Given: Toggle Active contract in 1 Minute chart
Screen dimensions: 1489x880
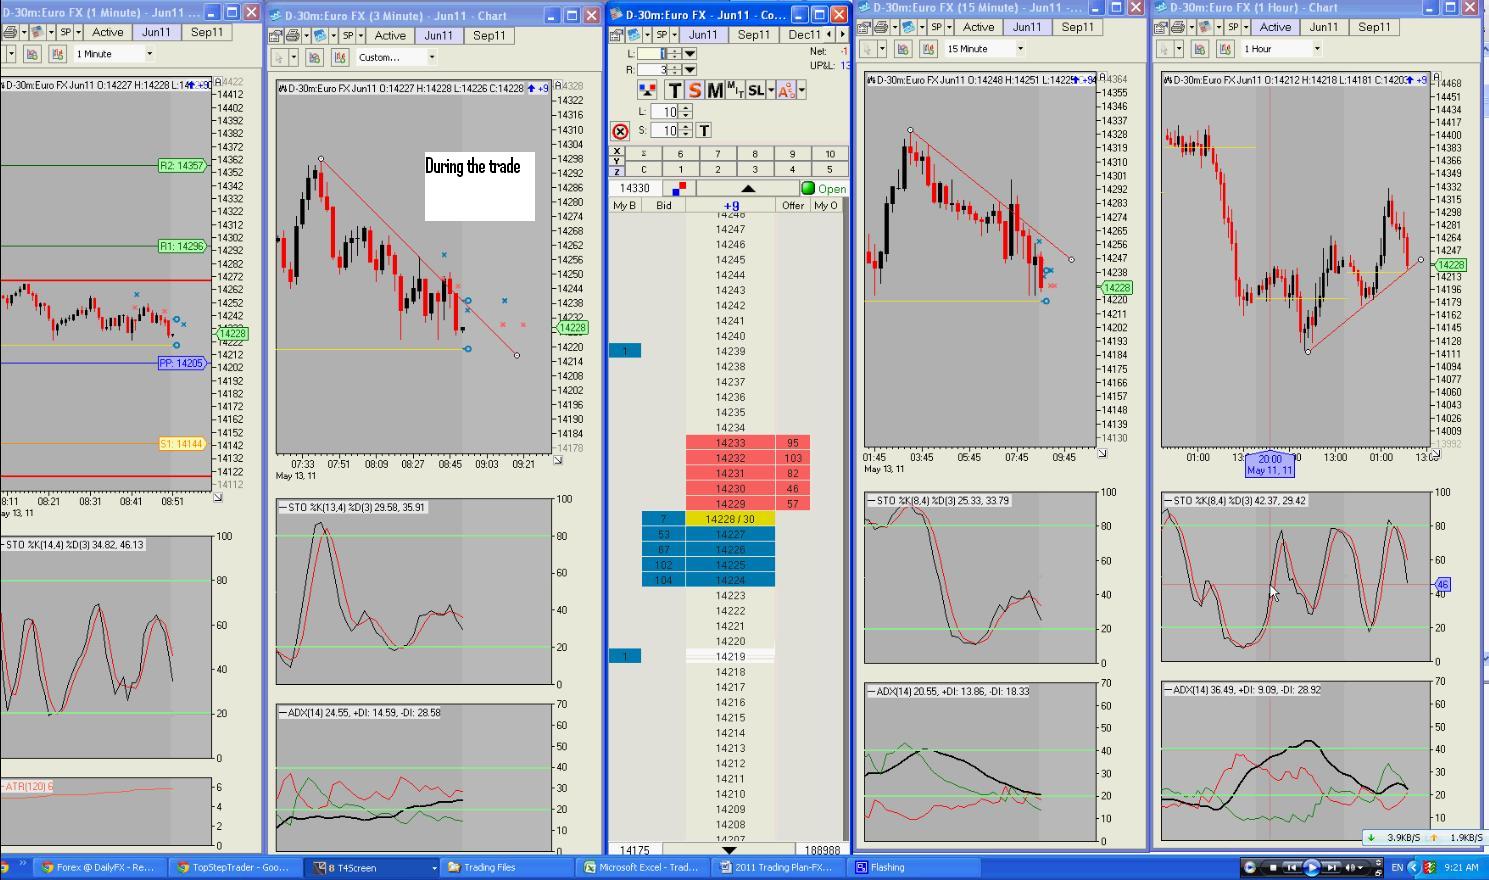Looking at the screenshot, I should pyautogui.click(x=108, y=32).
